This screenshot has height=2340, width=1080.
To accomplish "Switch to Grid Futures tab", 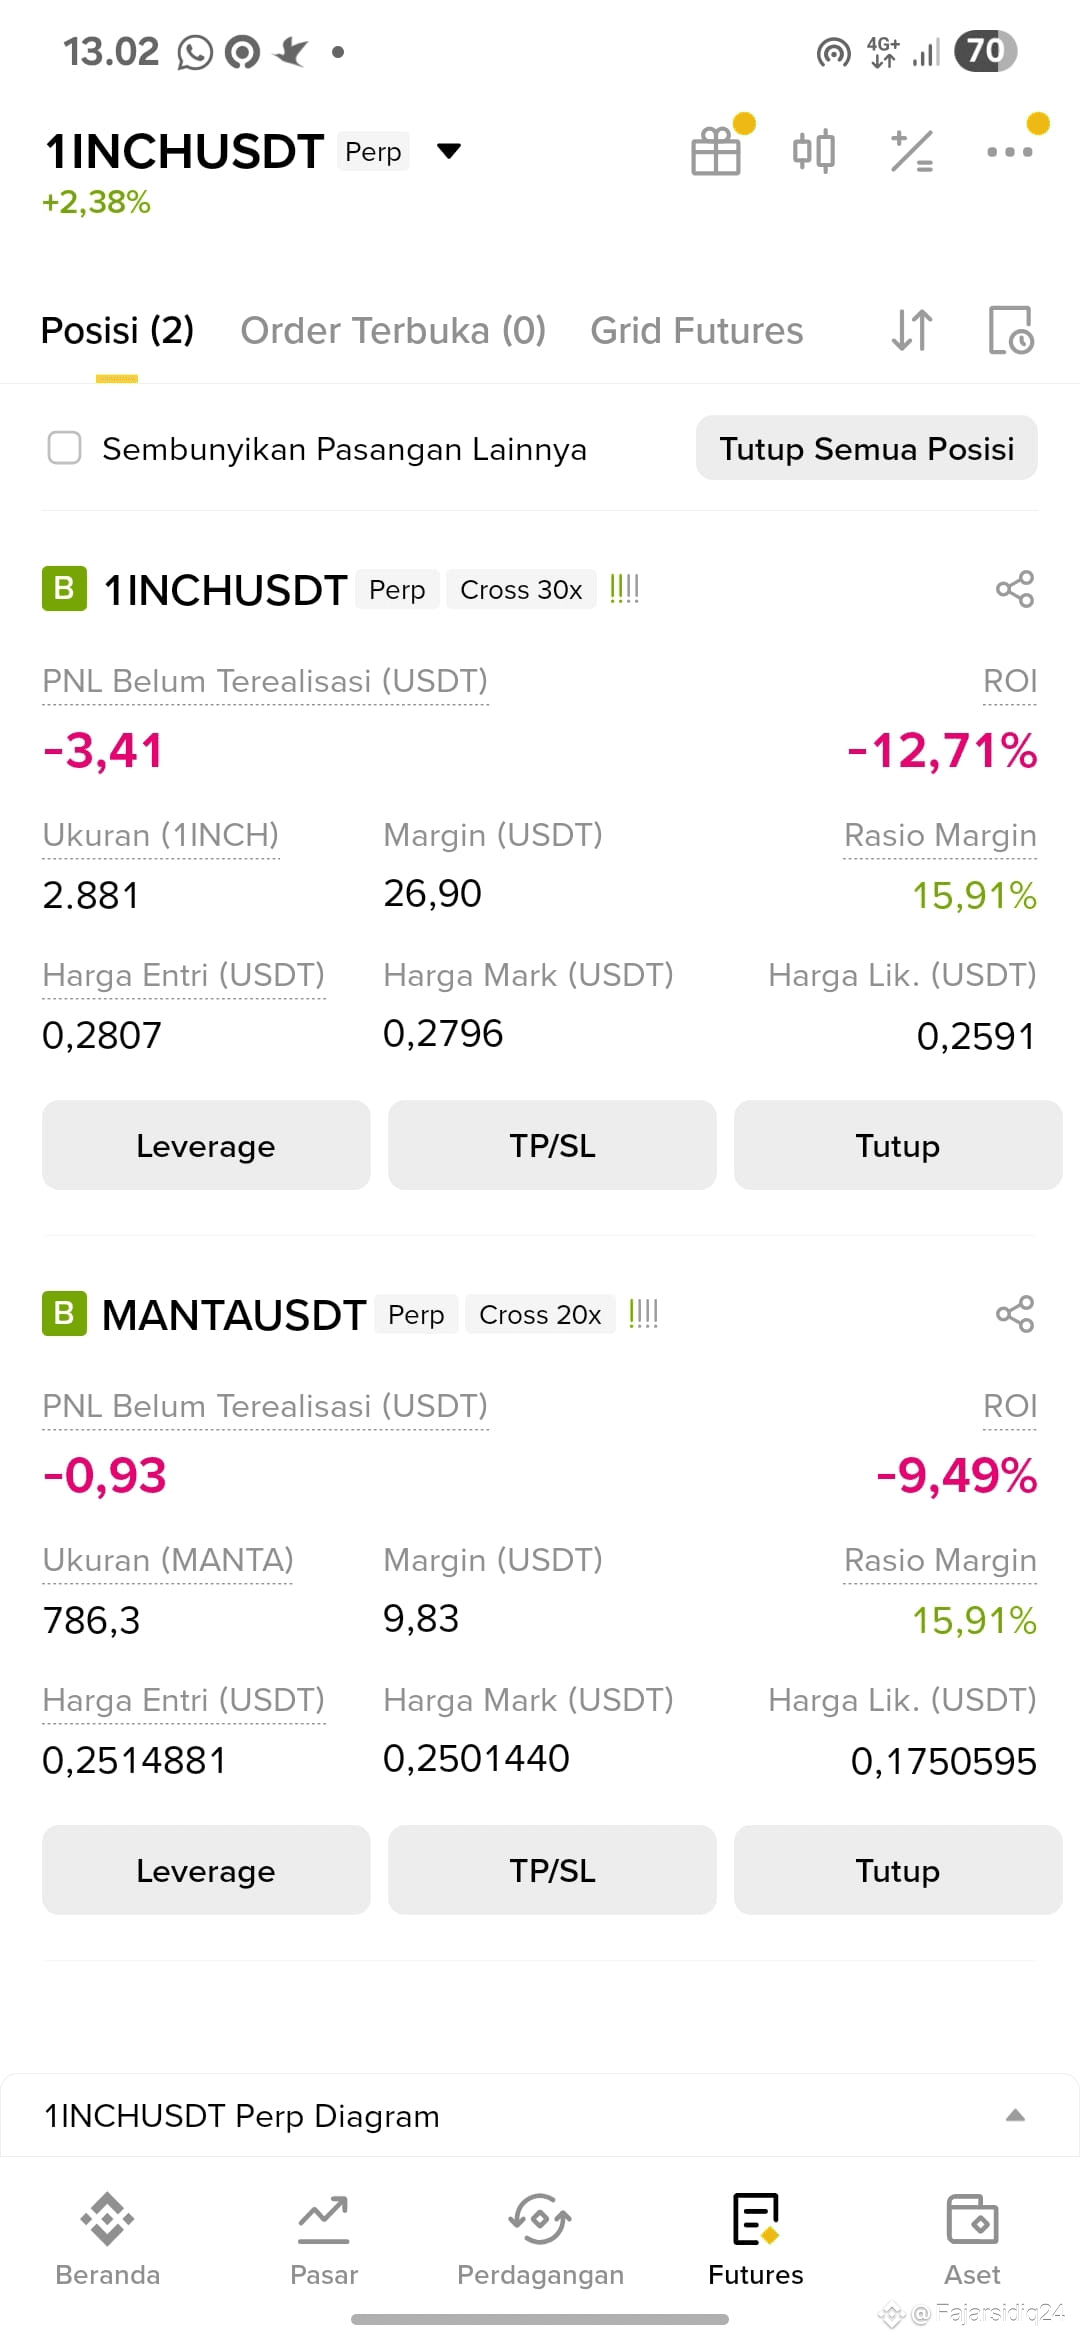I will (697, 331).
